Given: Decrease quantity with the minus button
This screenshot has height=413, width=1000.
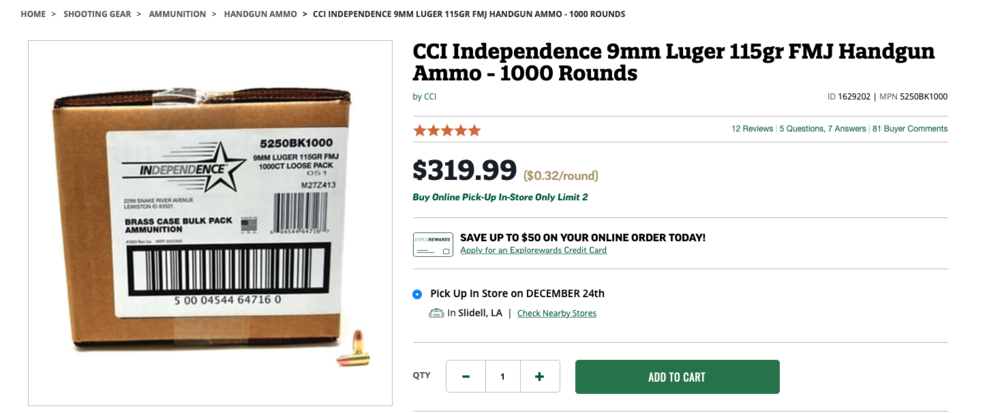Looking at the screenshot, I should coord(466,376).
